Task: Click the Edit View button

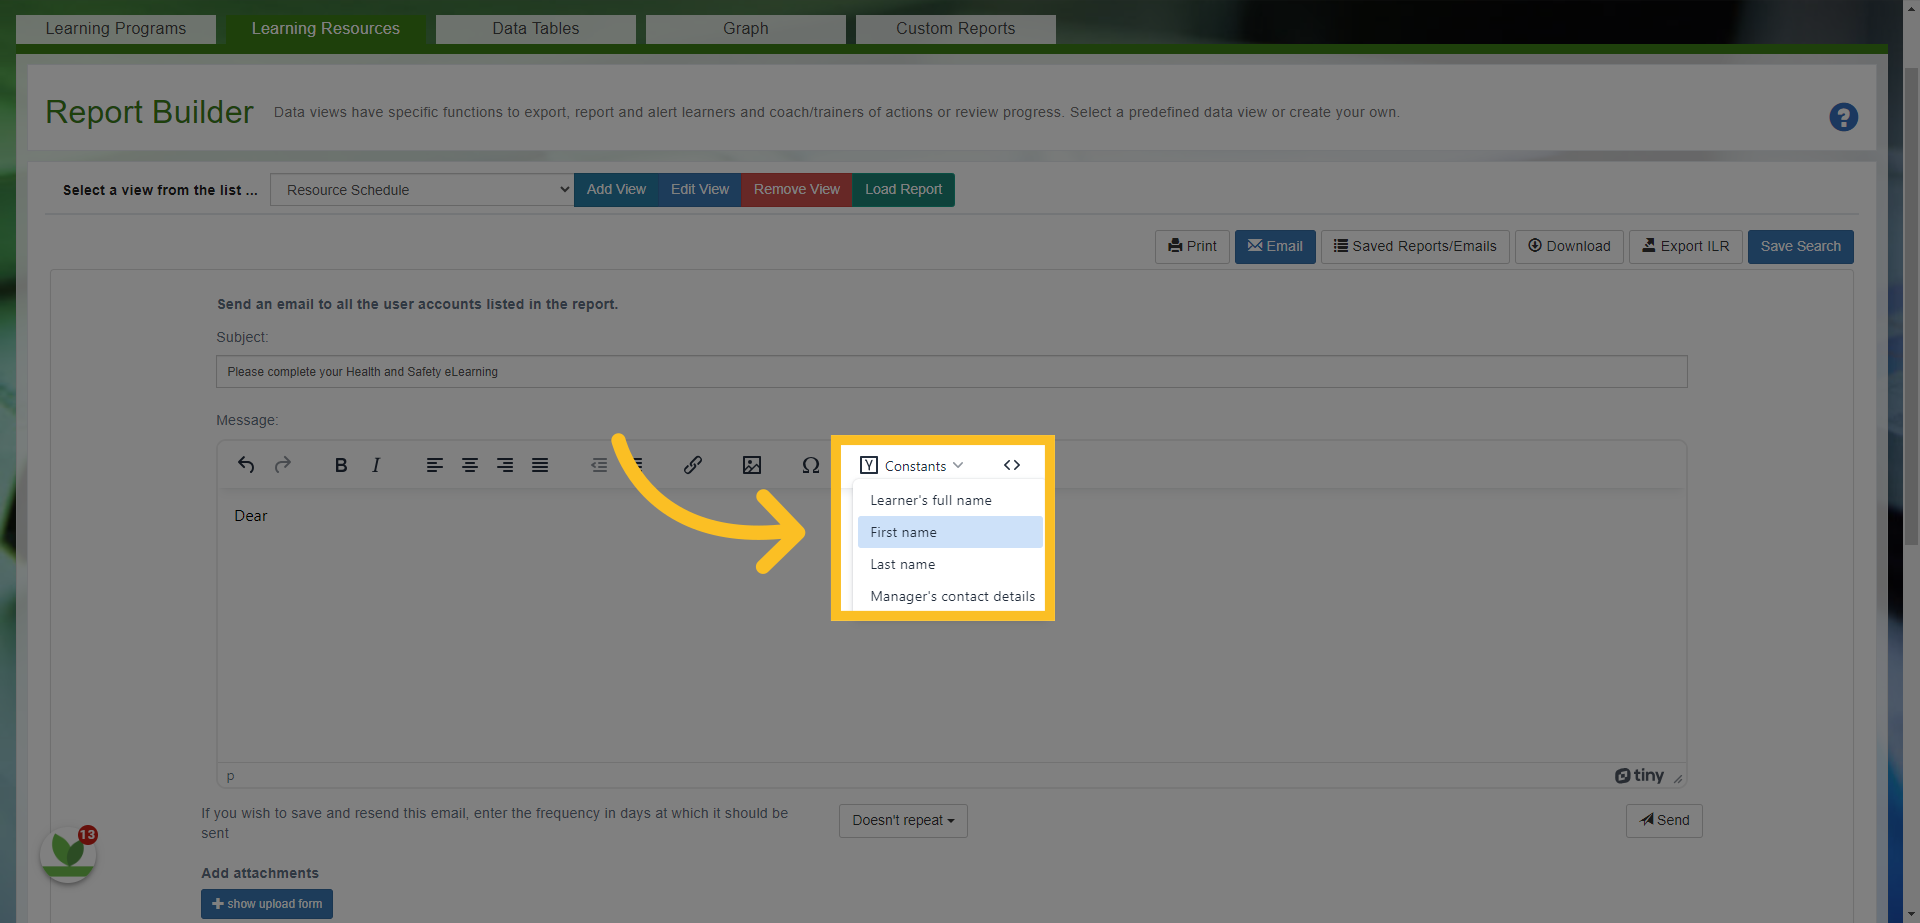Action: [x=700, y=190]
